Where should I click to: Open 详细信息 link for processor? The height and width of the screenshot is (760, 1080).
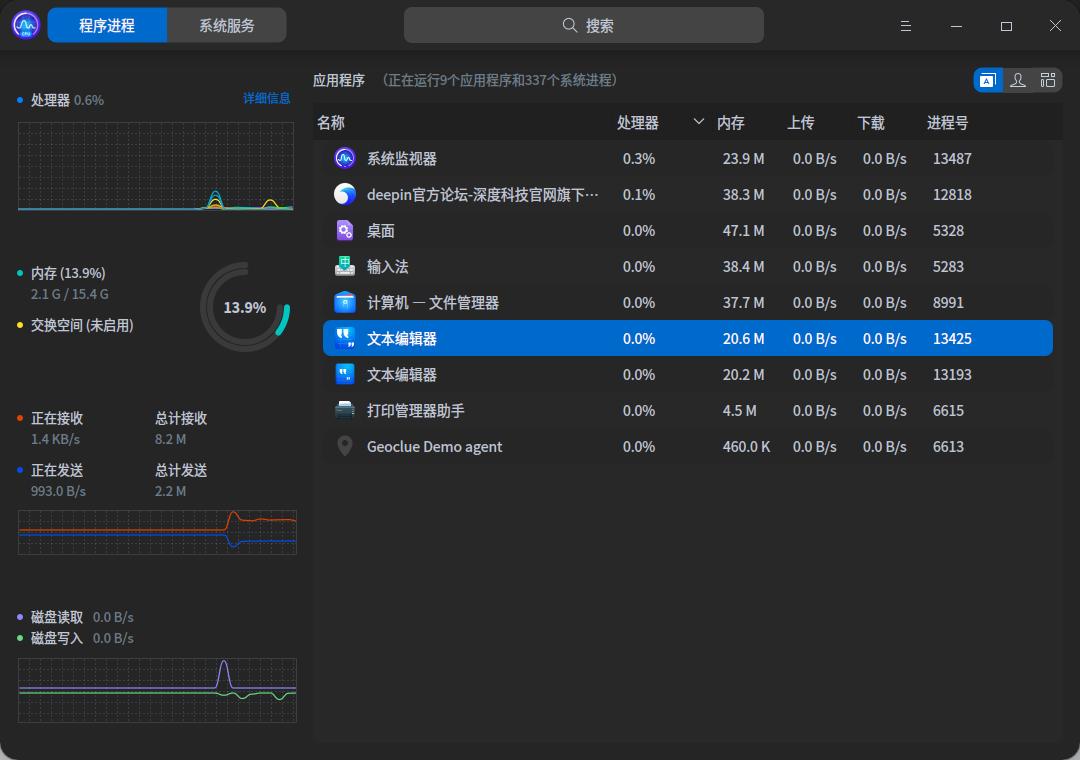tap(266, 99)
